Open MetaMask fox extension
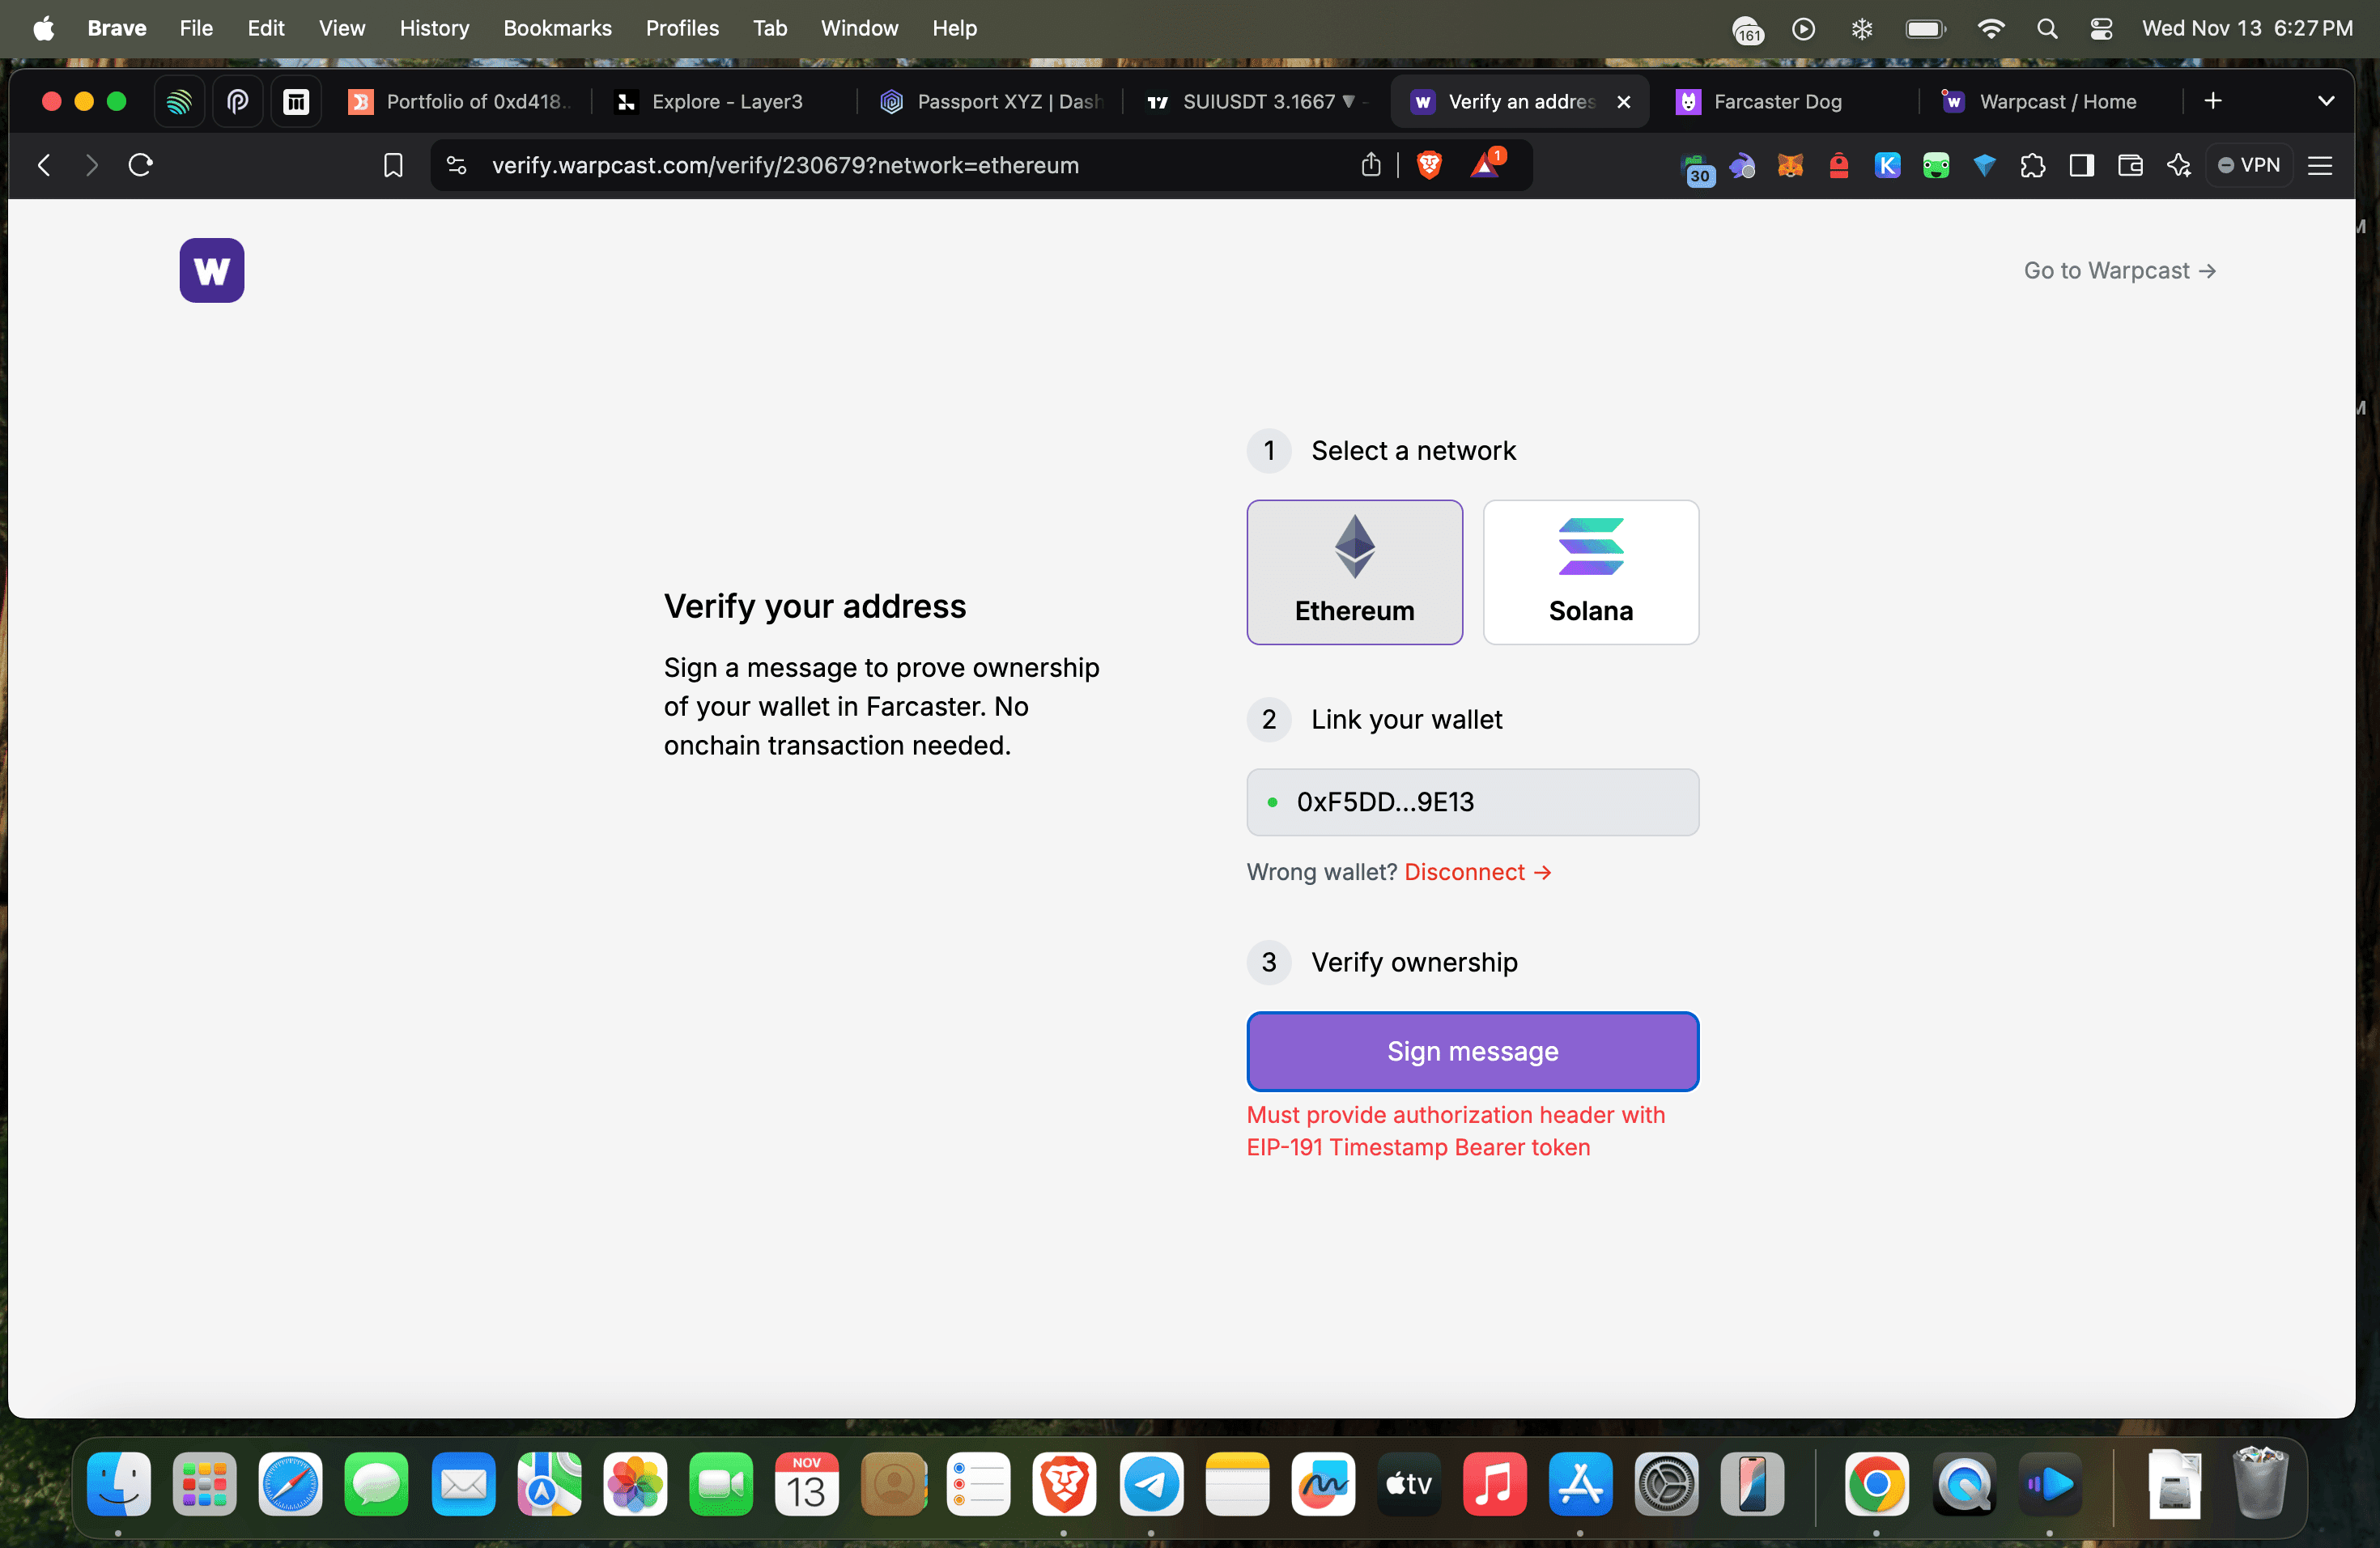Viewport: 2380px width, 1548px height. coord(1789,165)
